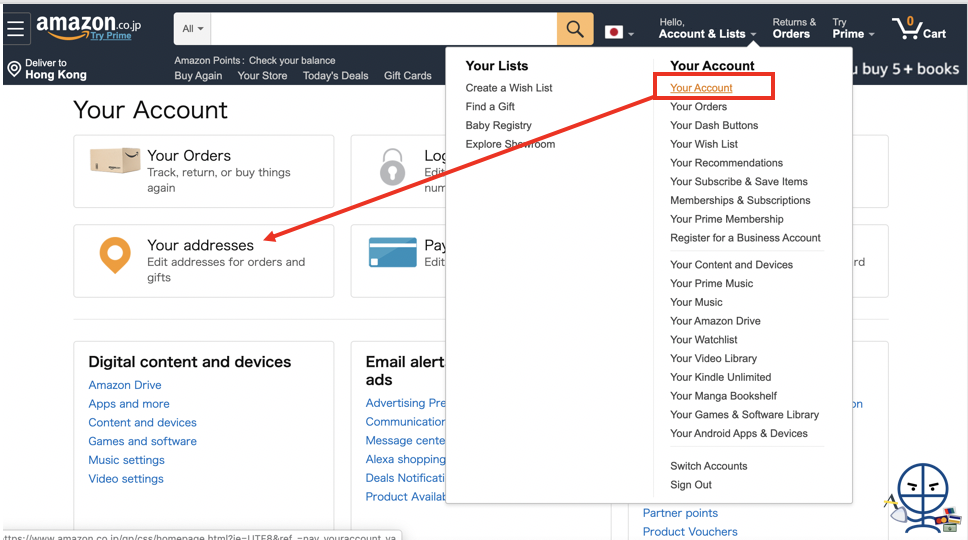The height and width of the screenshot is (540, 968).
Task: Click the highlighted Your Account menu link
Action: pos(701,88)
